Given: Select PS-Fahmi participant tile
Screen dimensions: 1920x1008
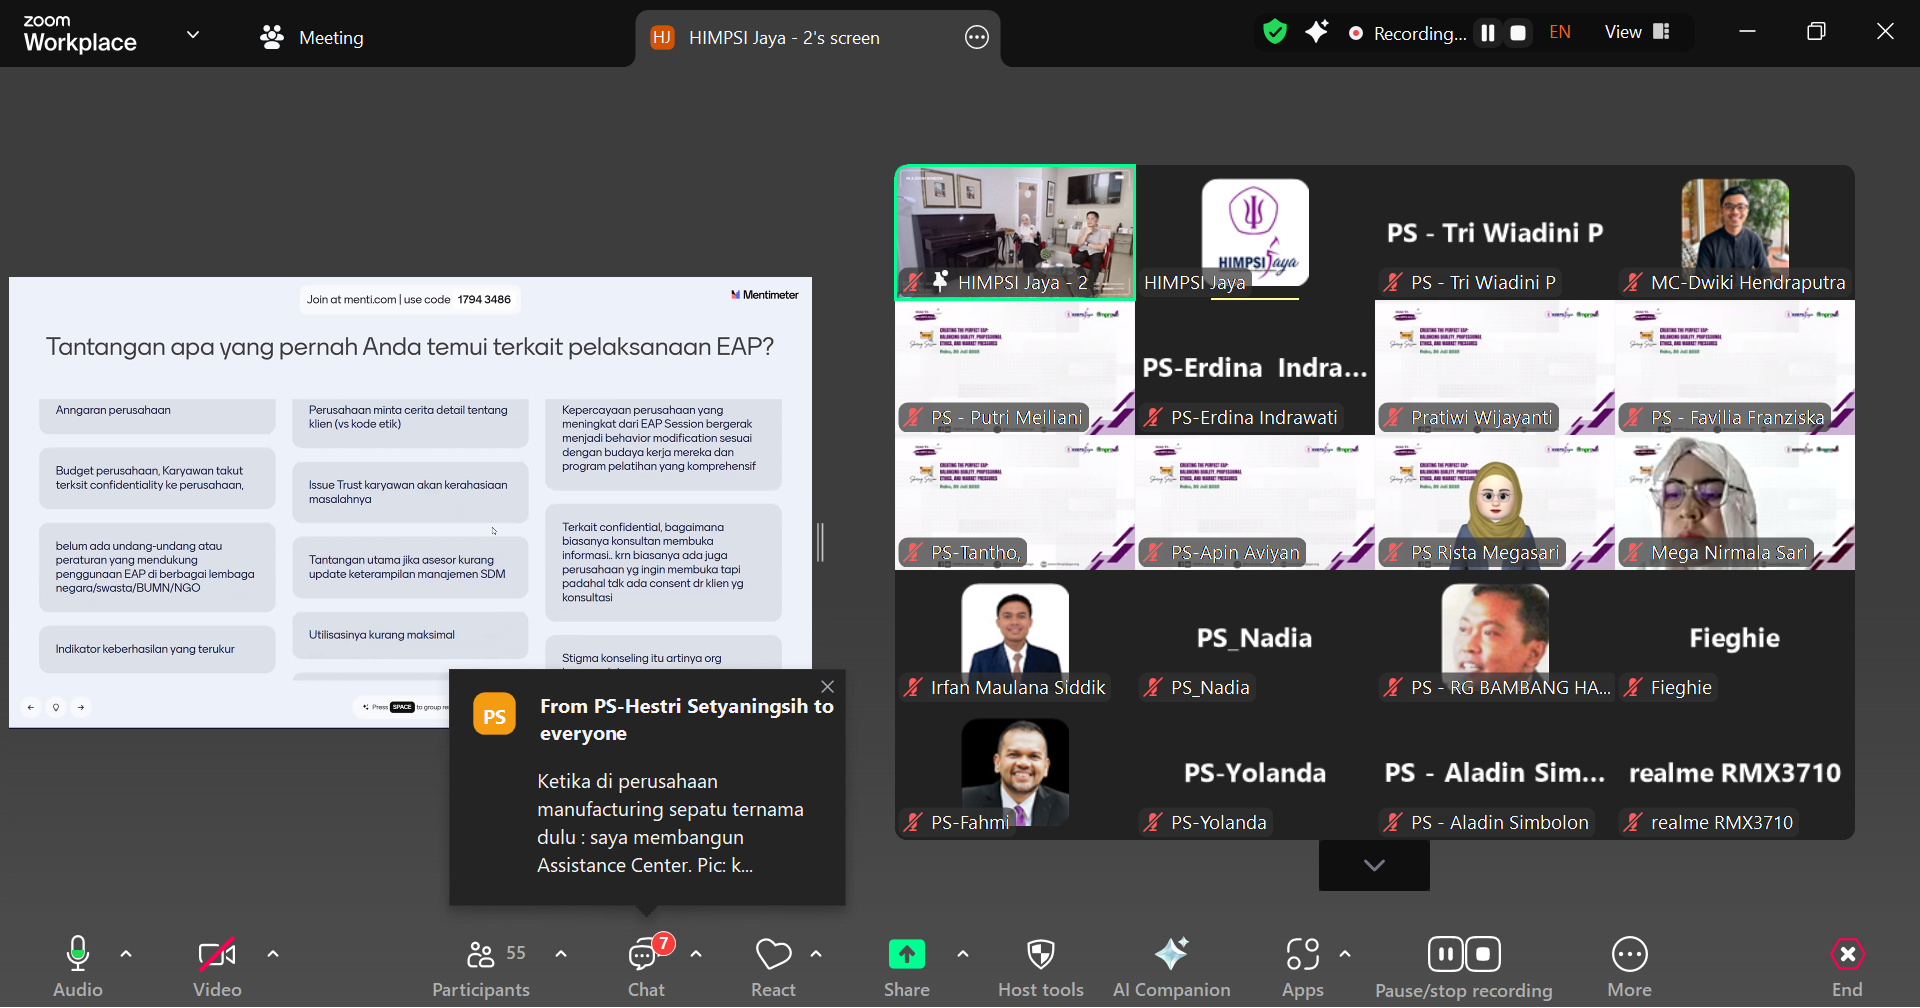Looking at the screenshot, I should coord(1015,773).
